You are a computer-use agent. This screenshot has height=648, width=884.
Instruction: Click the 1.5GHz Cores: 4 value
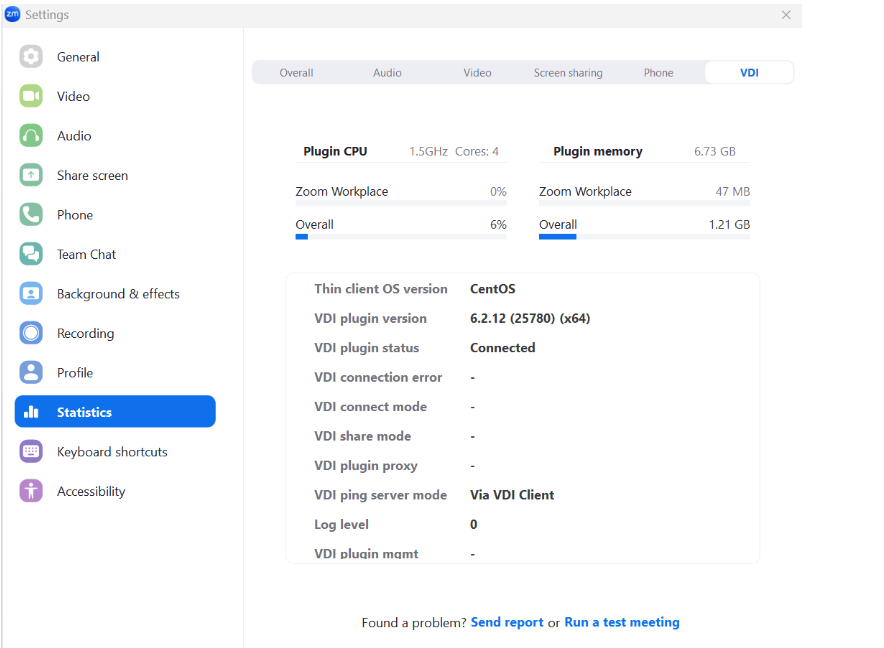[x=454, y=151]
